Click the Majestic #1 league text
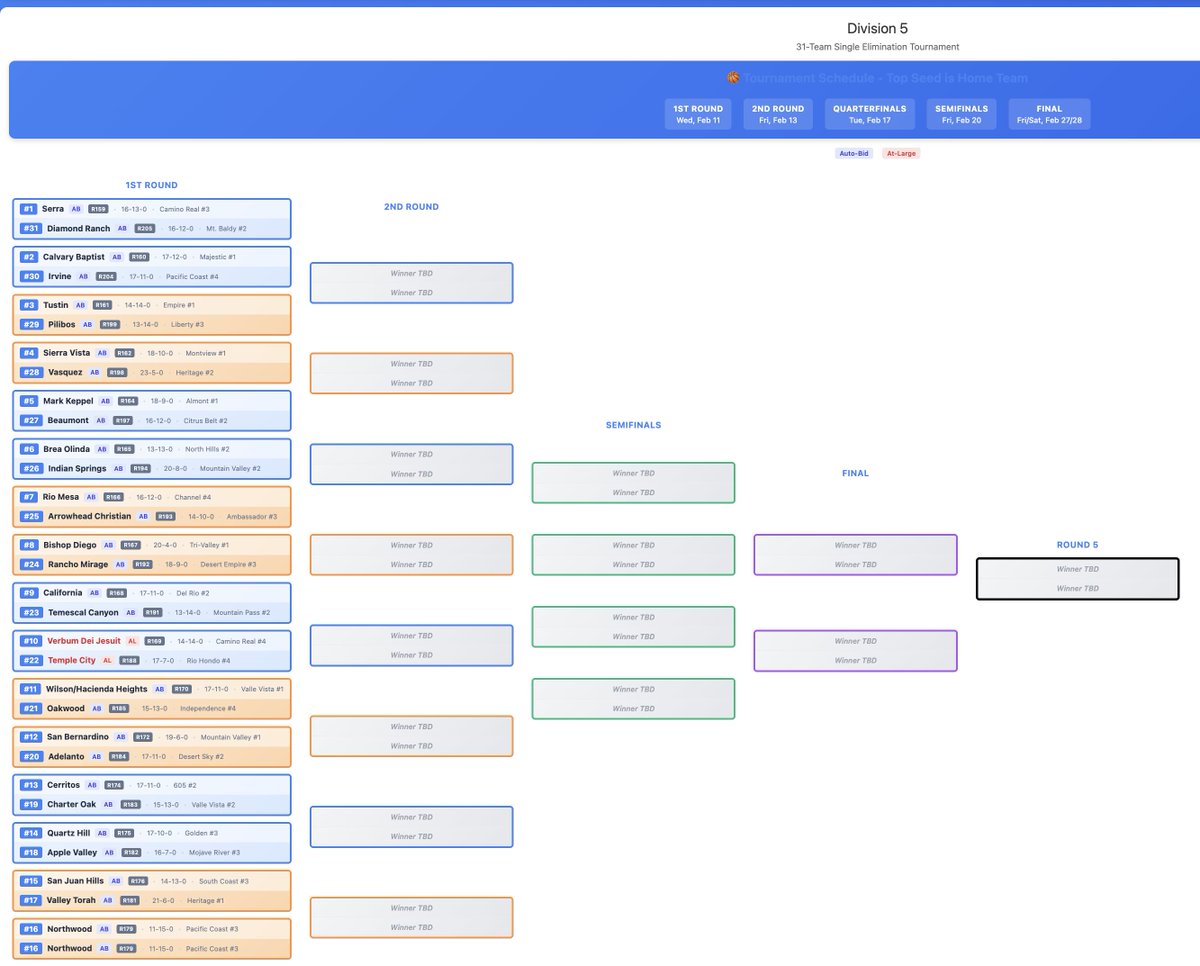This screenshot has width=1200, height=966. pyautogui.click(x=220, y=257)
